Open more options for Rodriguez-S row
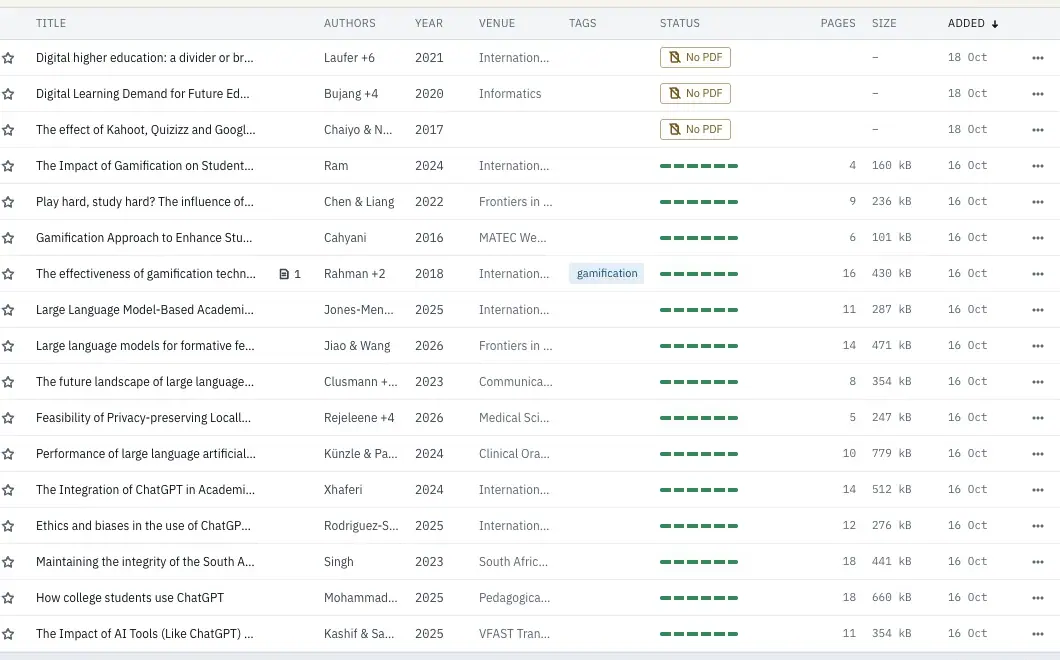1060x660 pixels. coord(1038,526)
